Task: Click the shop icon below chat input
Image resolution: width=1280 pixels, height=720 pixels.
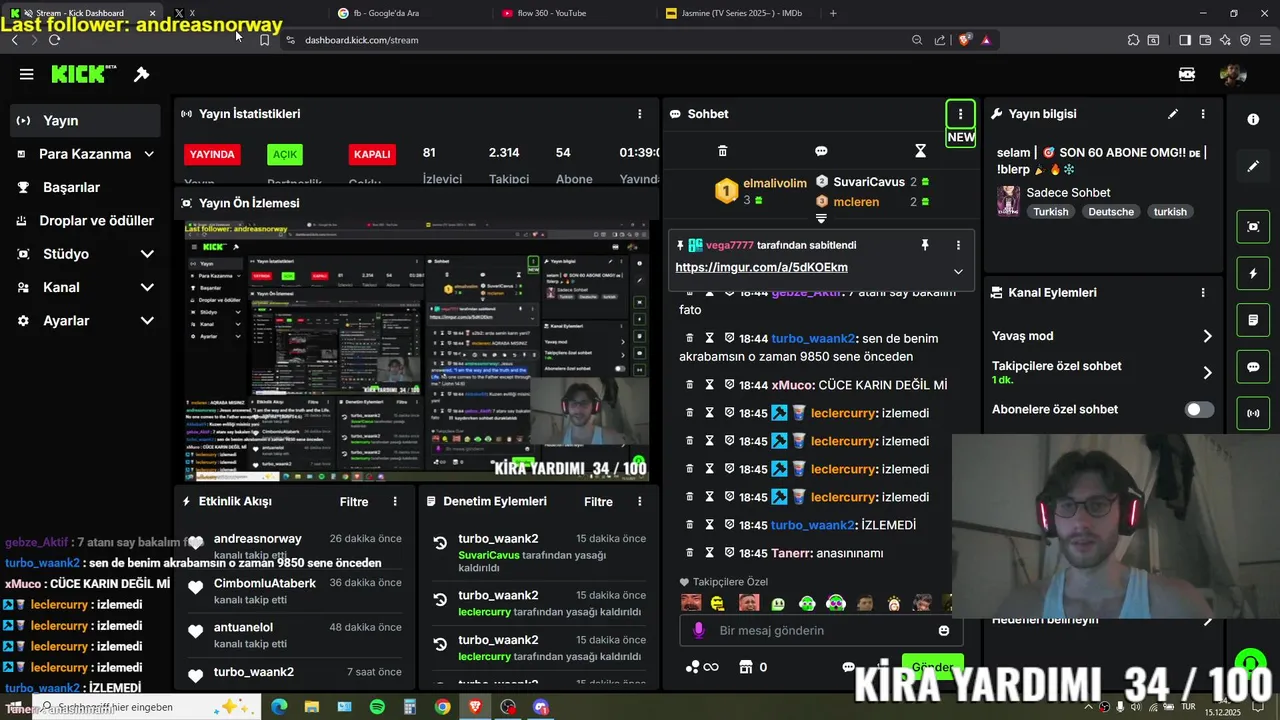Action: [x=744, y=667]
